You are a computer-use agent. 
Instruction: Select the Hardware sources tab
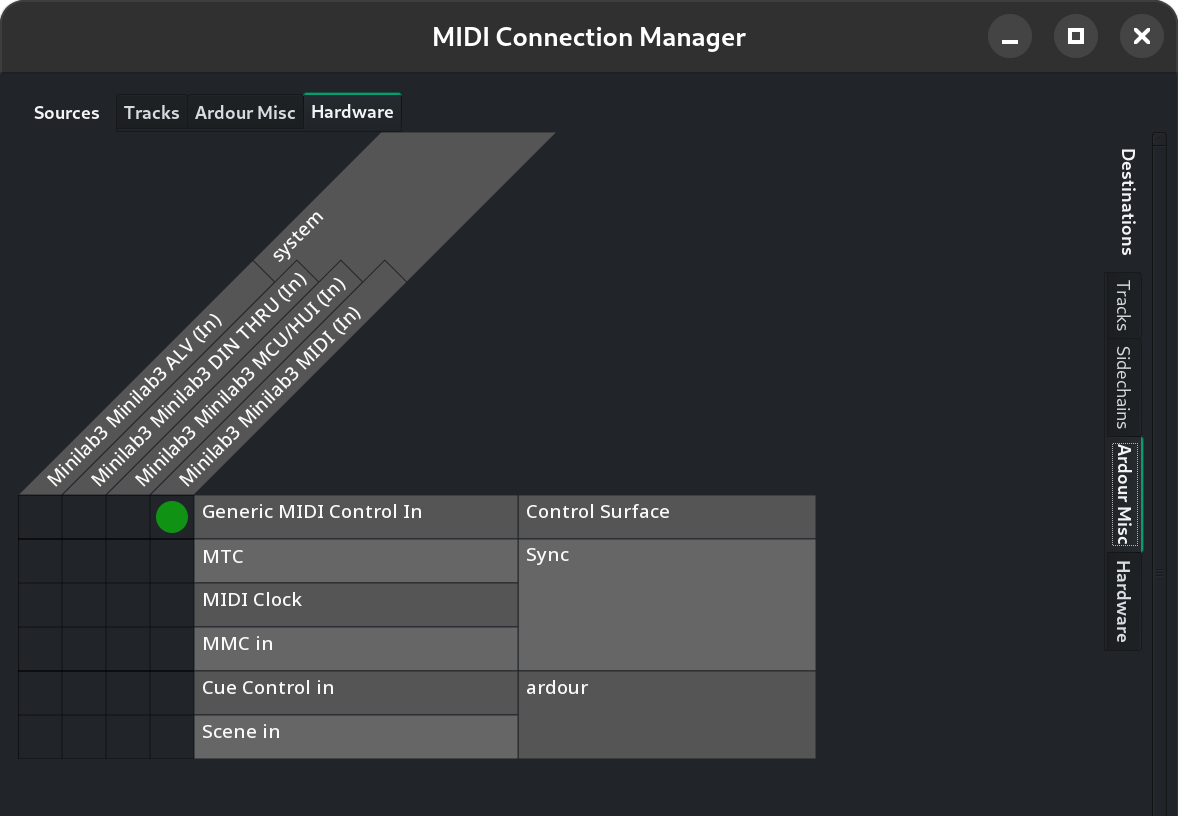[x=352, y=112]
